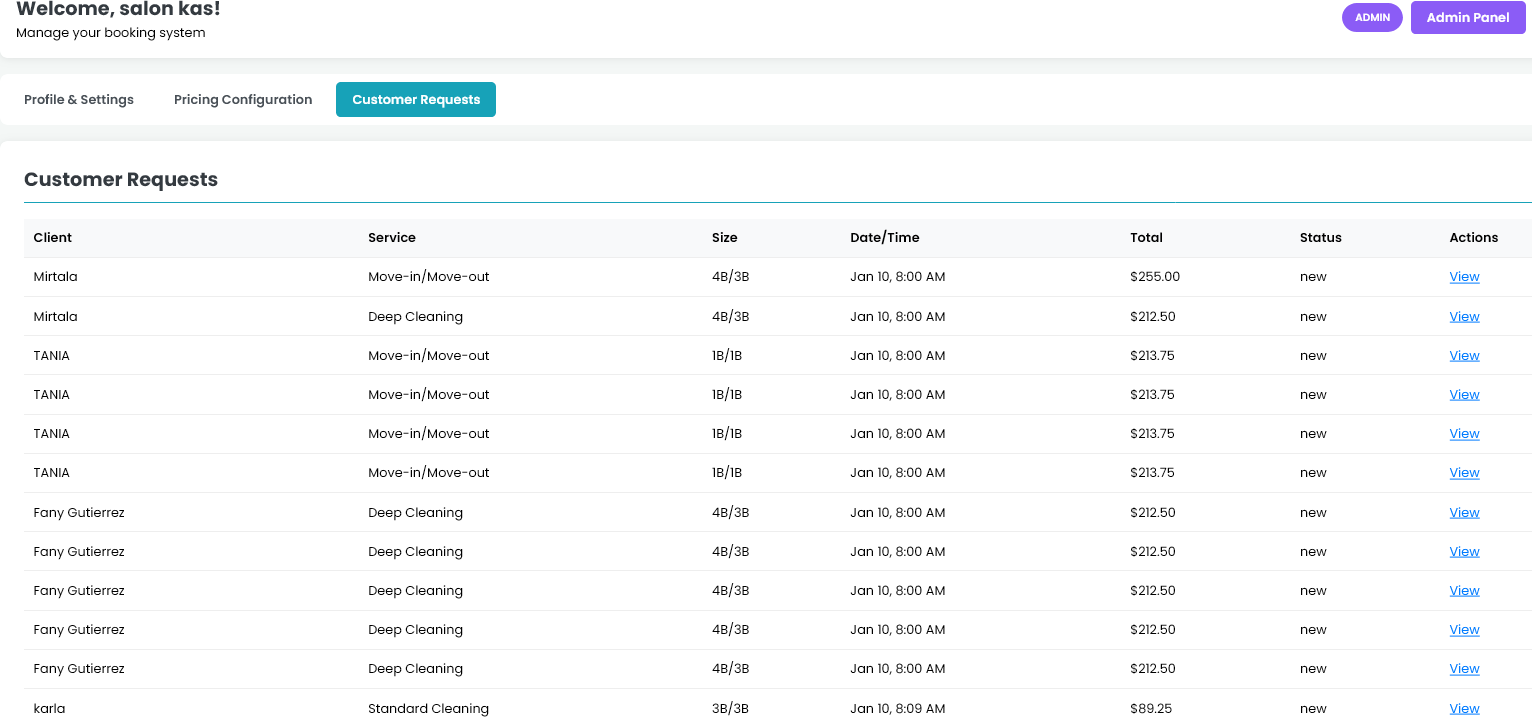Open Fany Gutierrez's second request
The height and width of the screenshot is (722, 1532).
pyautogui.click(x=1464, y=551)
